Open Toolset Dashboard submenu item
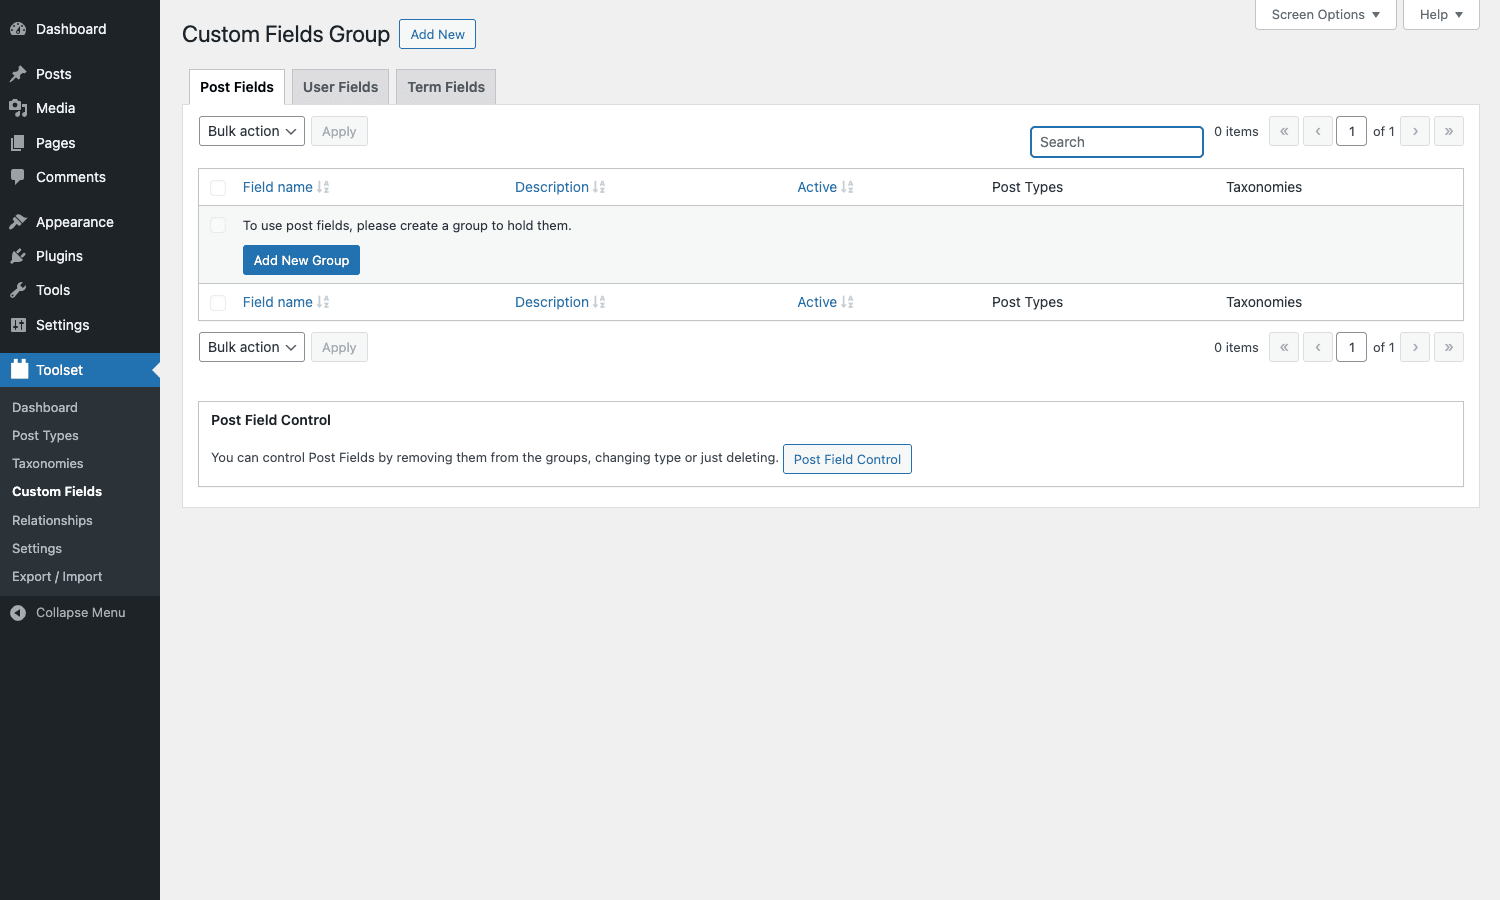 [44, 408]
